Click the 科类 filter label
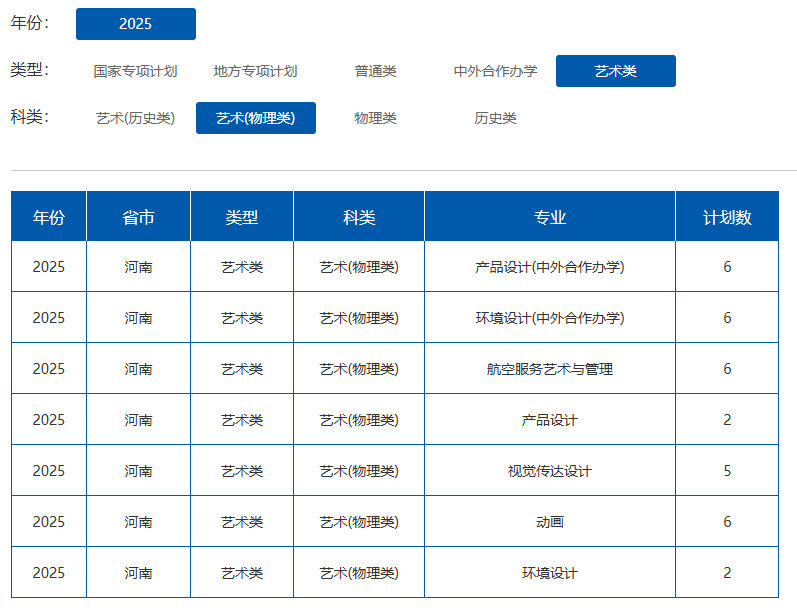This screenshot has width=797, height=610. point(29,116)
